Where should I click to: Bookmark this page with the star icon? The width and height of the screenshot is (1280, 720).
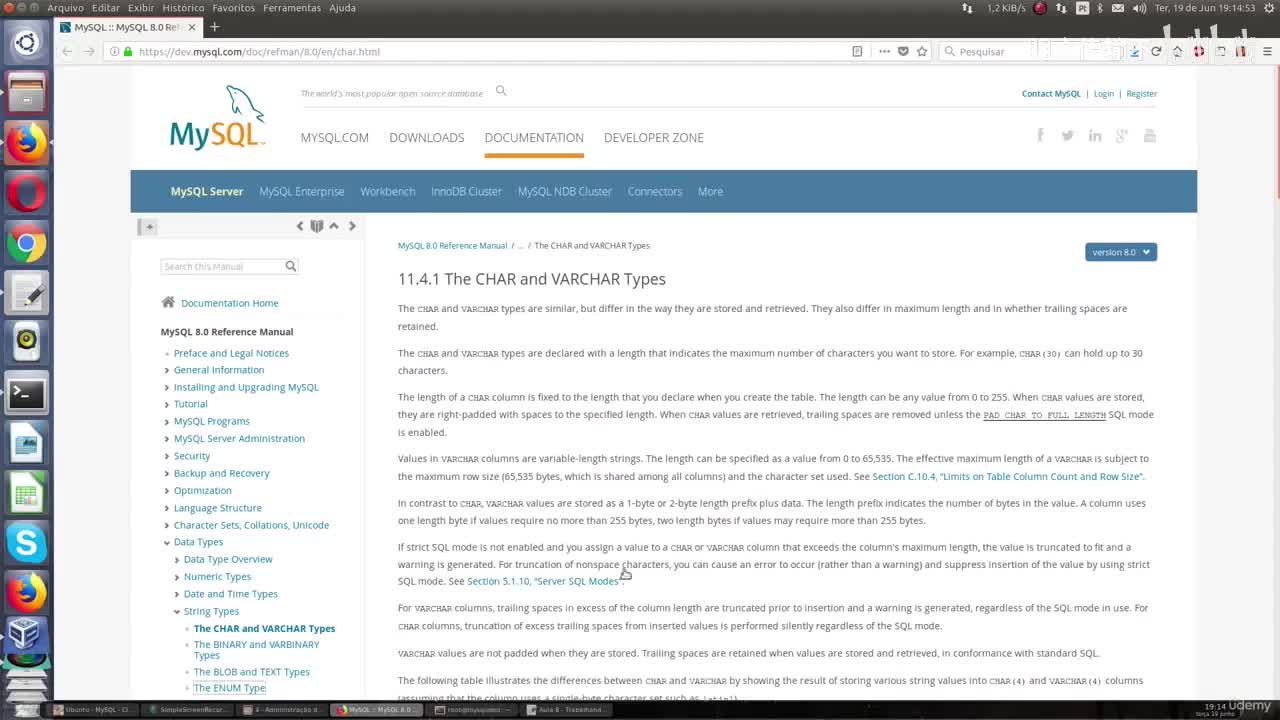coord(922,51)
